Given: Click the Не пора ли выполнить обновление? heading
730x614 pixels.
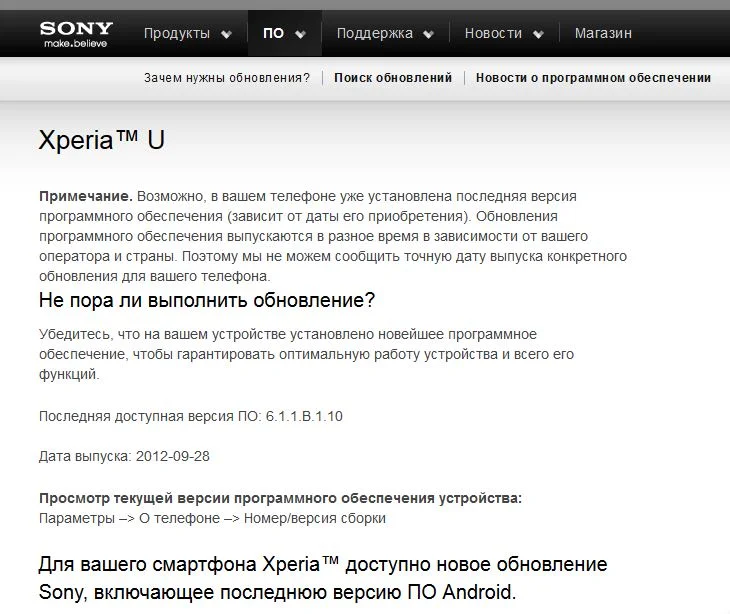Looking at the screenshot, I should (x=207, y=300).
